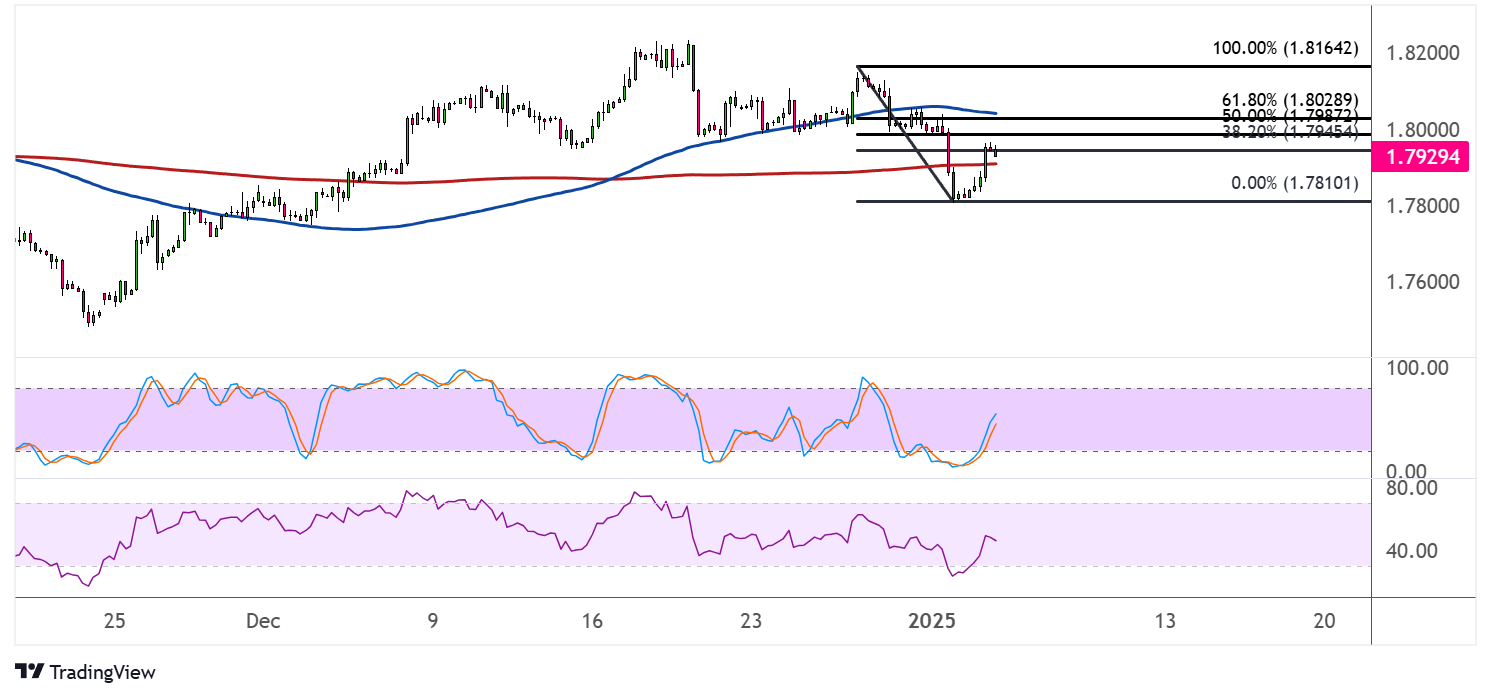Click the 38.20% (1.79454) Fibonacci label
This screenshot has height=698, width=1491.
coord(1290,131)
